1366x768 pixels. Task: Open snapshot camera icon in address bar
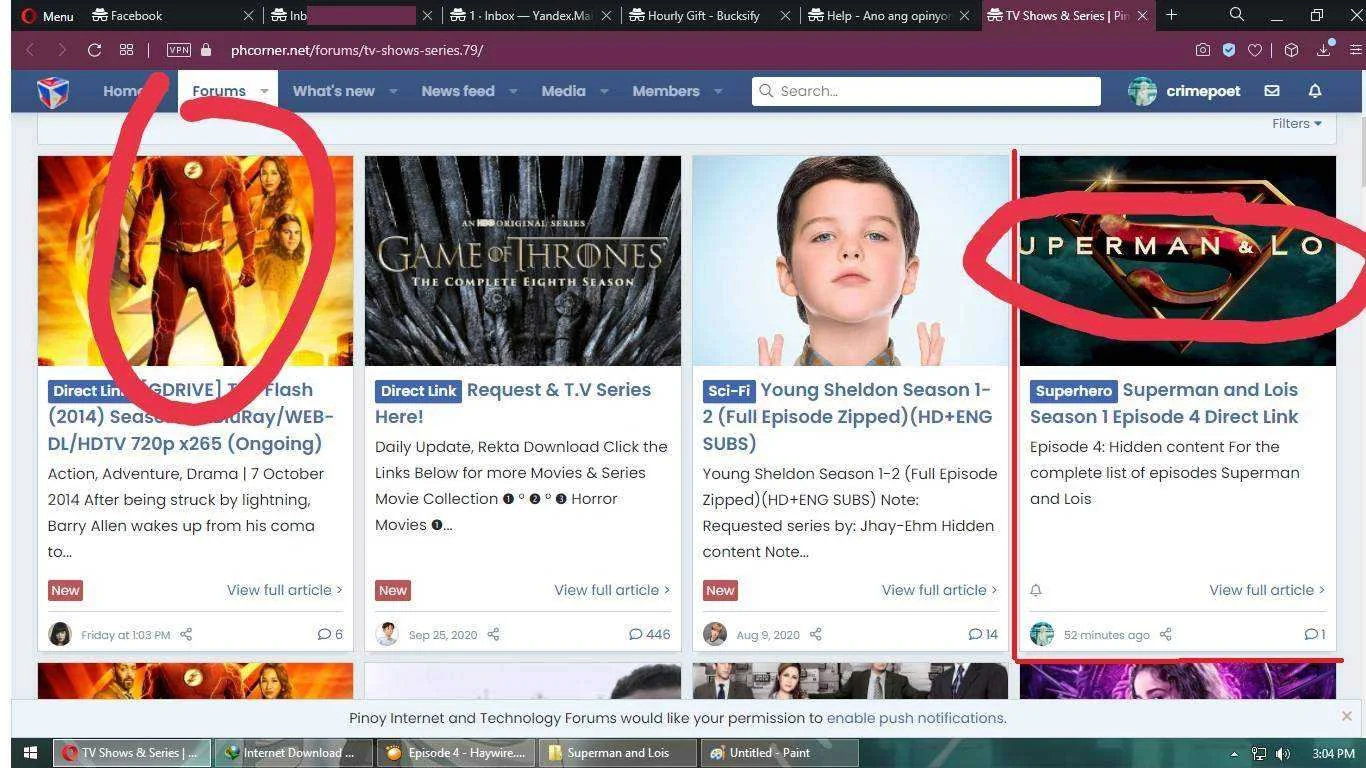pos(1202,50)
